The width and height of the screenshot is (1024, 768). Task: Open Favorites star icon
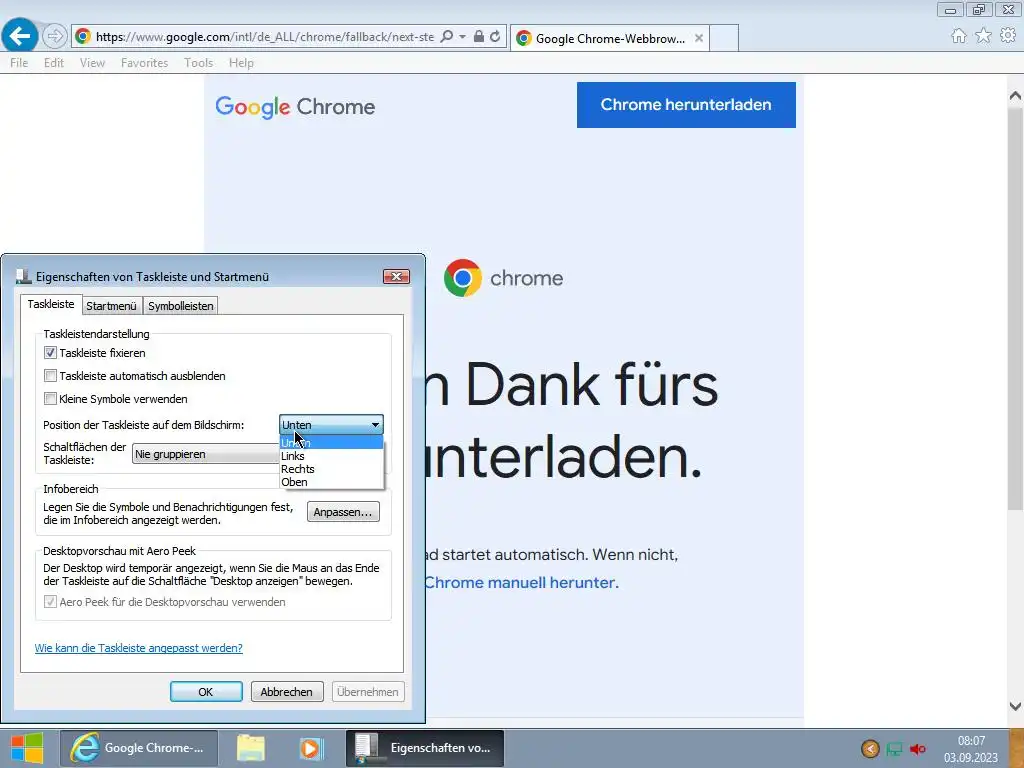pyautogui.click(x=983, y=35)
